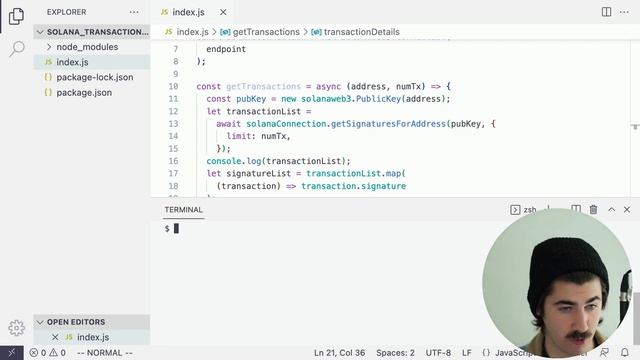Click feedback icon in status bar
Image resolution: width=640 pixels, height=360 pixels.
tap(604, 352)
